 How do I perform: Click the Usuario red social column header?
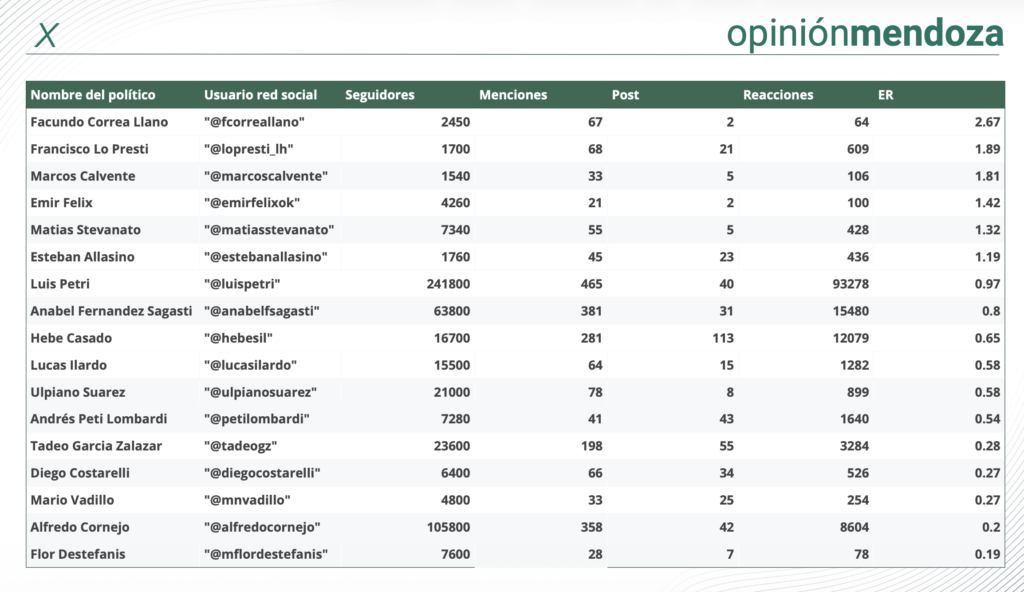[260, 95]
